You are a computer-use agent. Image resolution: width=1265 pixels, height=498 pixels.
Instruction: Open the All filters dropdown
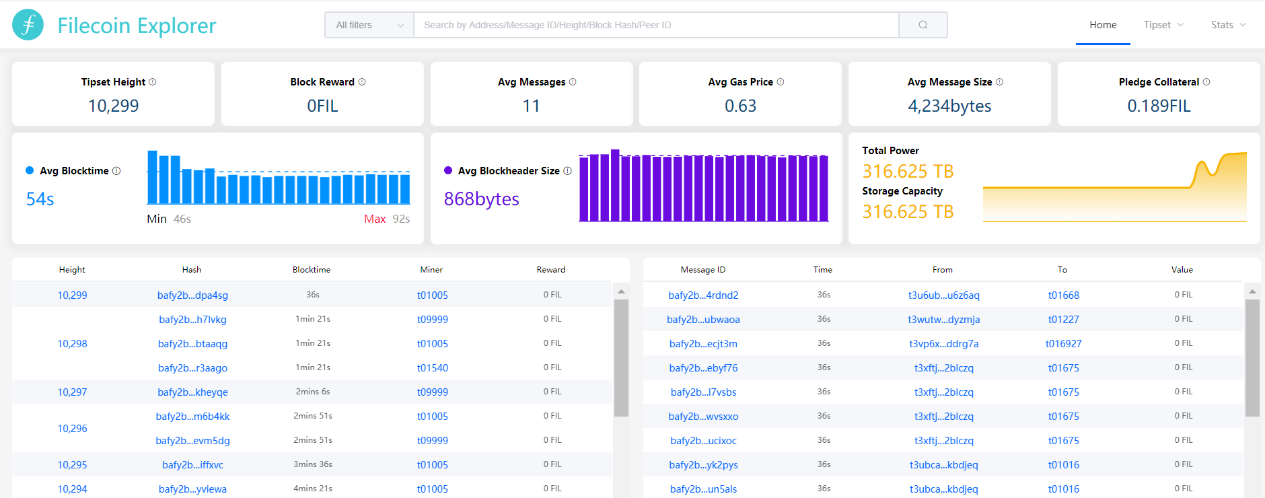point(369,25)
